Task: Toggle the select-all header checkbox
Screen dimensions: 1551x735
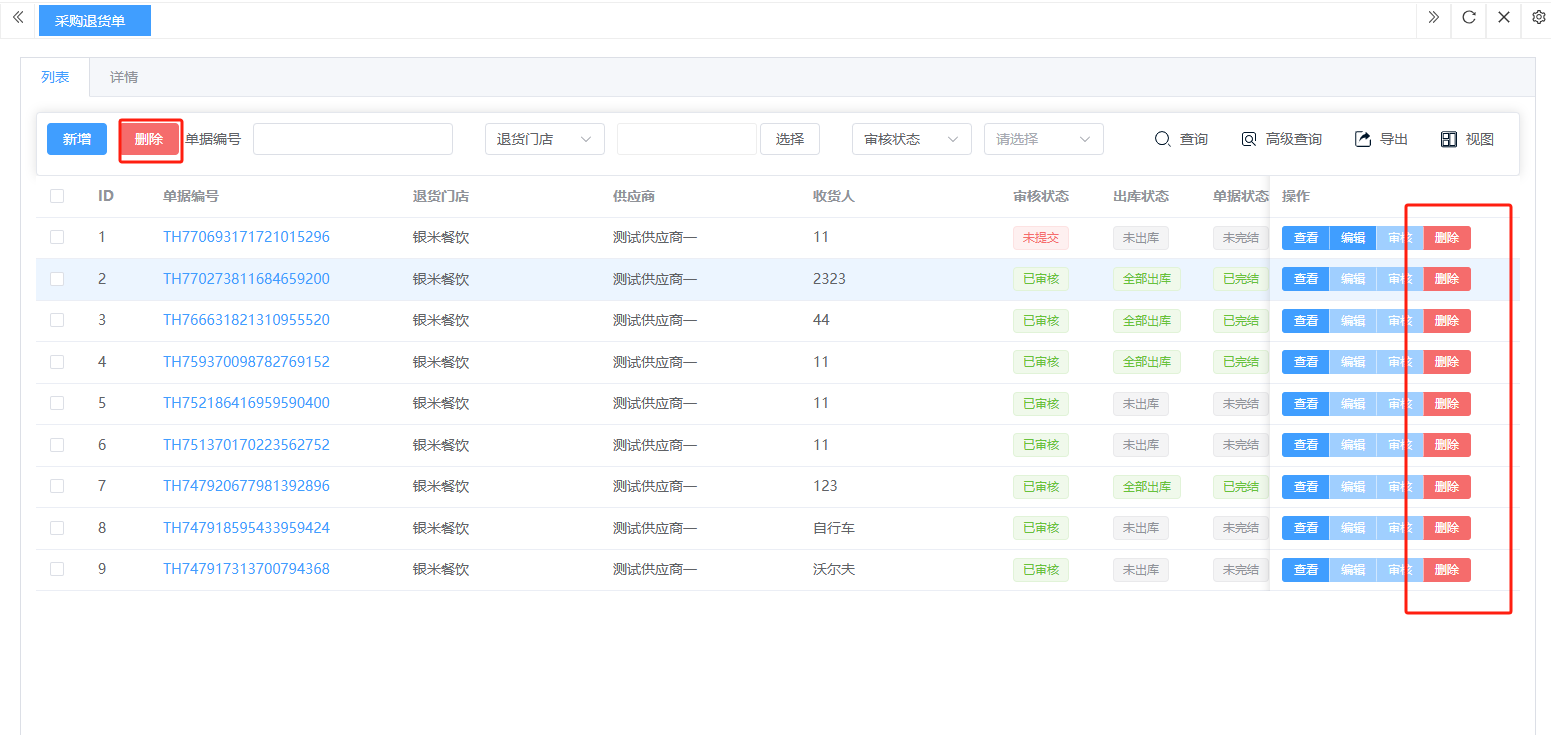Action: click(57, 196)
